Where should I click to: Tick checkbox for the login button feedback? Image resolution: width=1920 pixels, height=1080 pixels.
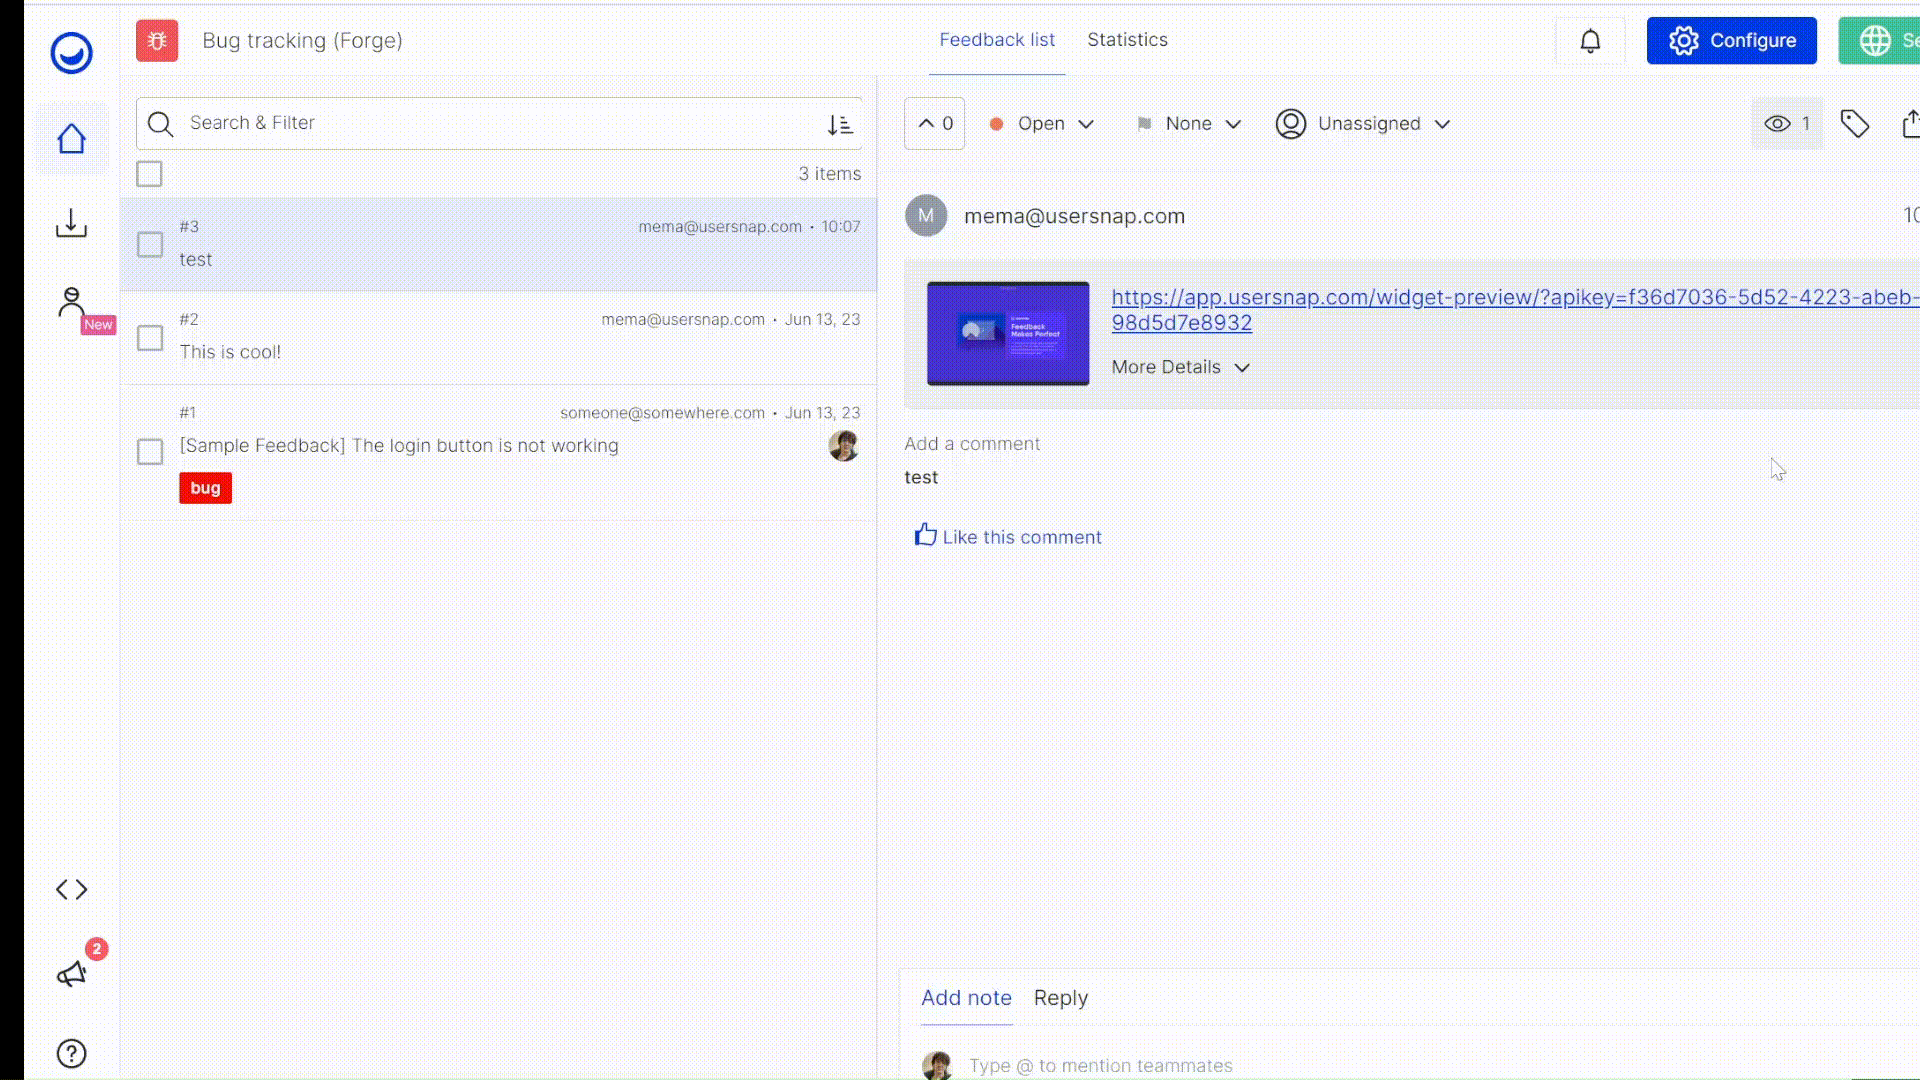pyautogui.click(x=150, y=452)
